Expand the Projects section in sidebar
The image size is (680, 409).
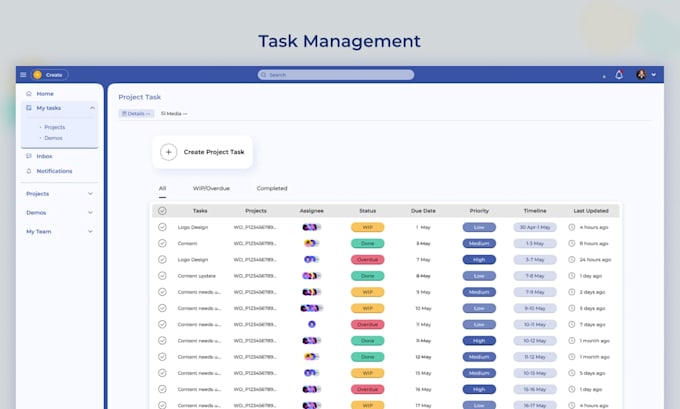pos(90,194)
